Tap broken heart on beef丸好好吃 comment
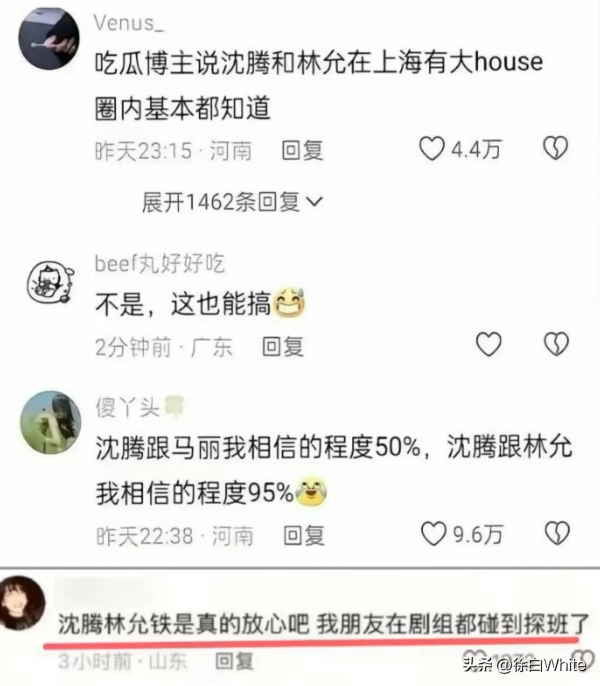 tap(556, 344)
